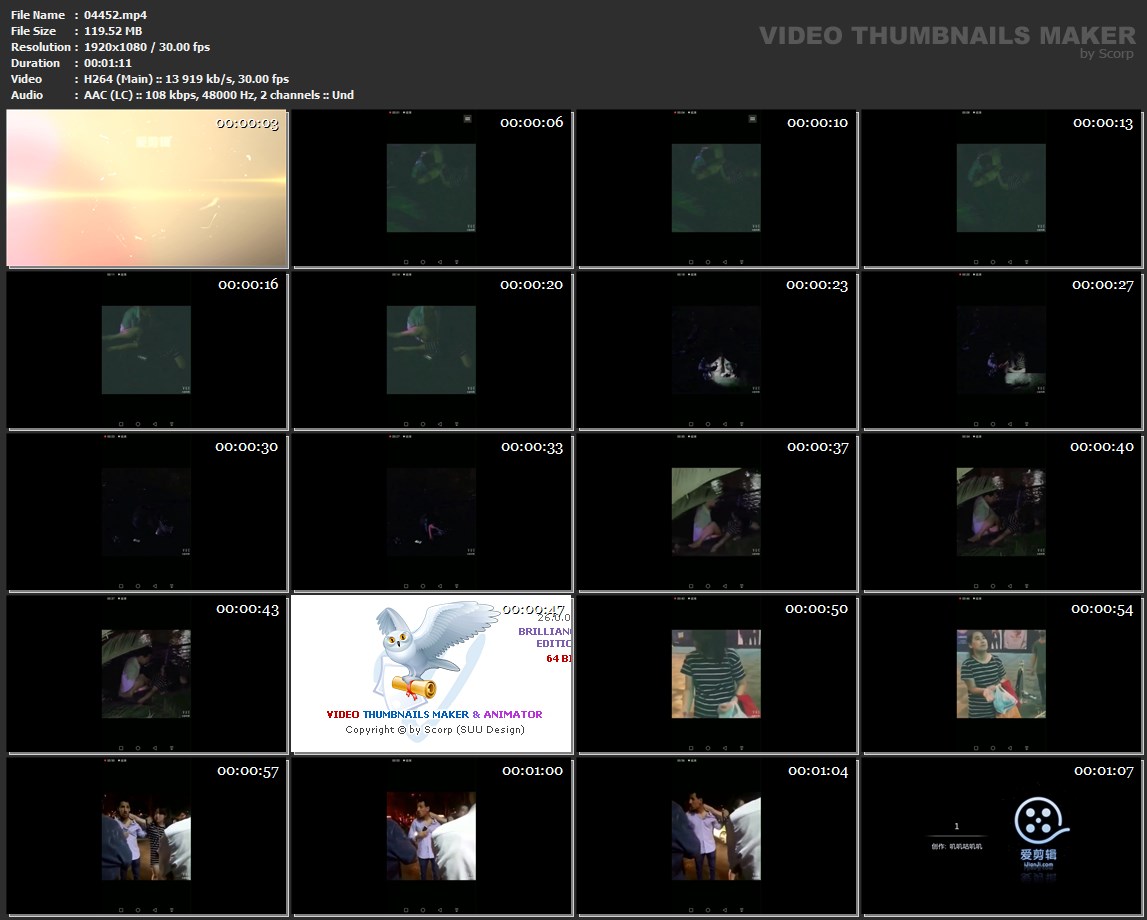Select the thumbnail stamped 00:00:03

point(146,188)
